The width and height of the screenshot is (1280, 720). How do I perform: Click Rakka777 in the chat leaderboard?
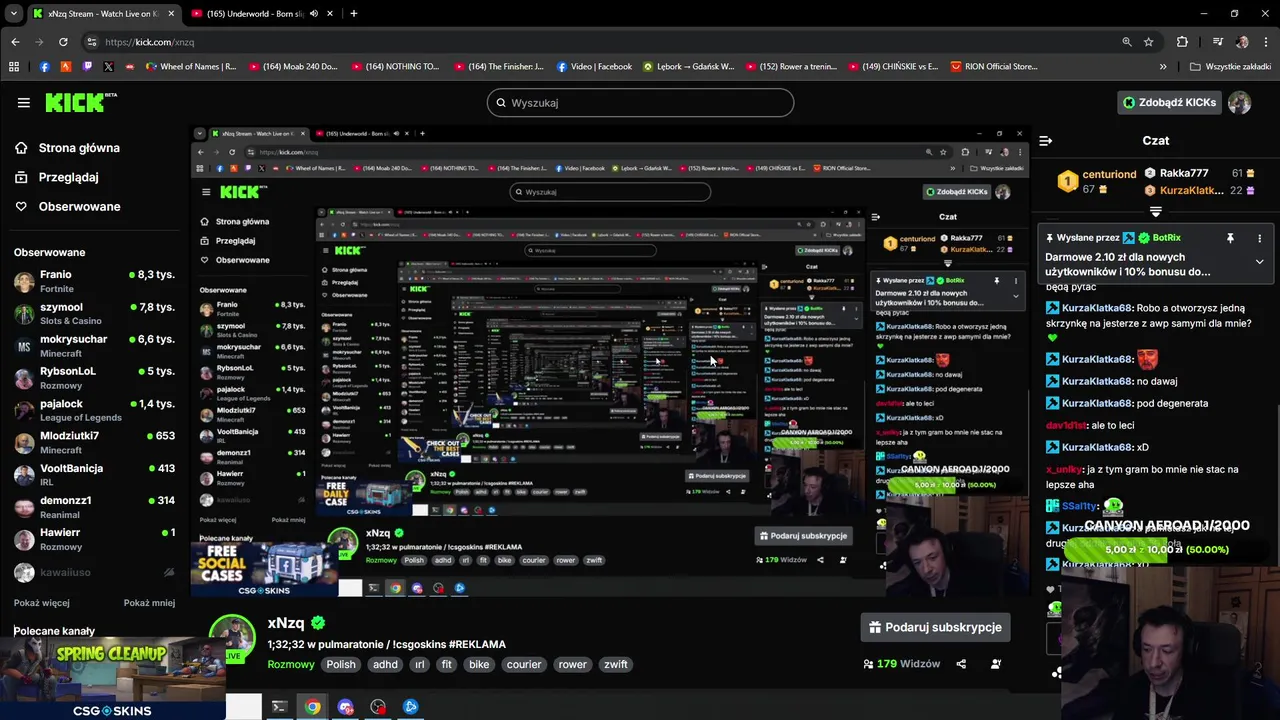pos(1184,173)
